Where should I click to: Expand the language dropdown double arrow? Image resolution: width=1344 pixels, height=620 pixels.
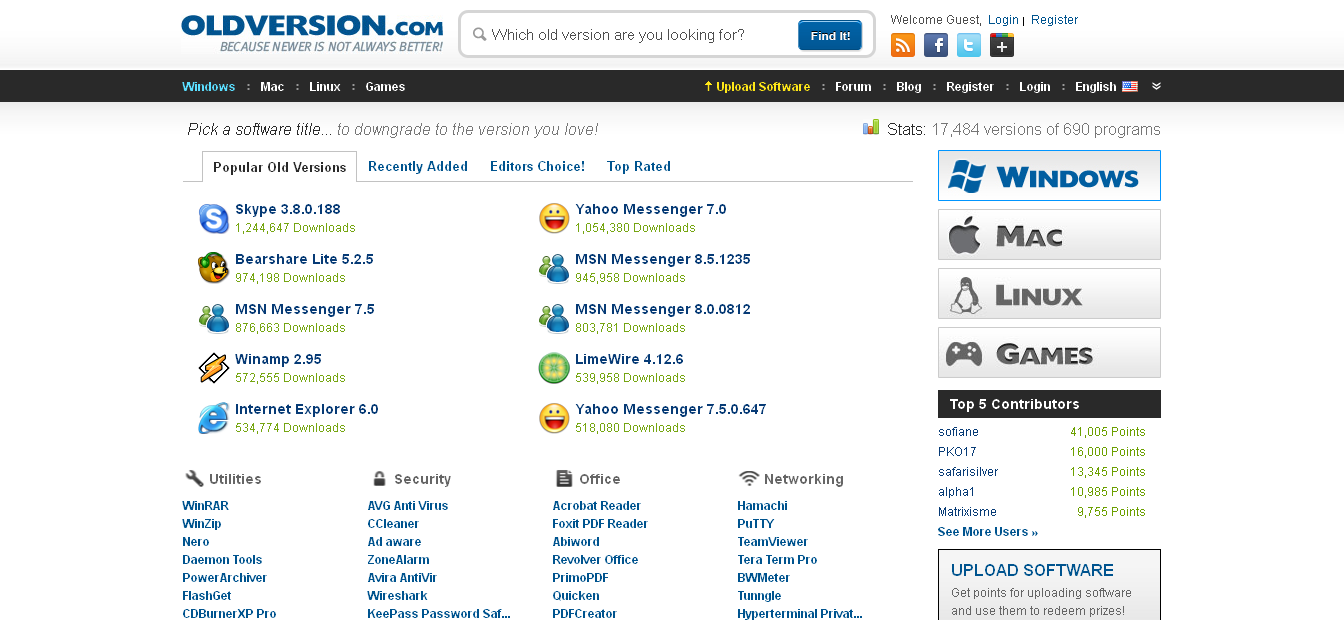1156,86
